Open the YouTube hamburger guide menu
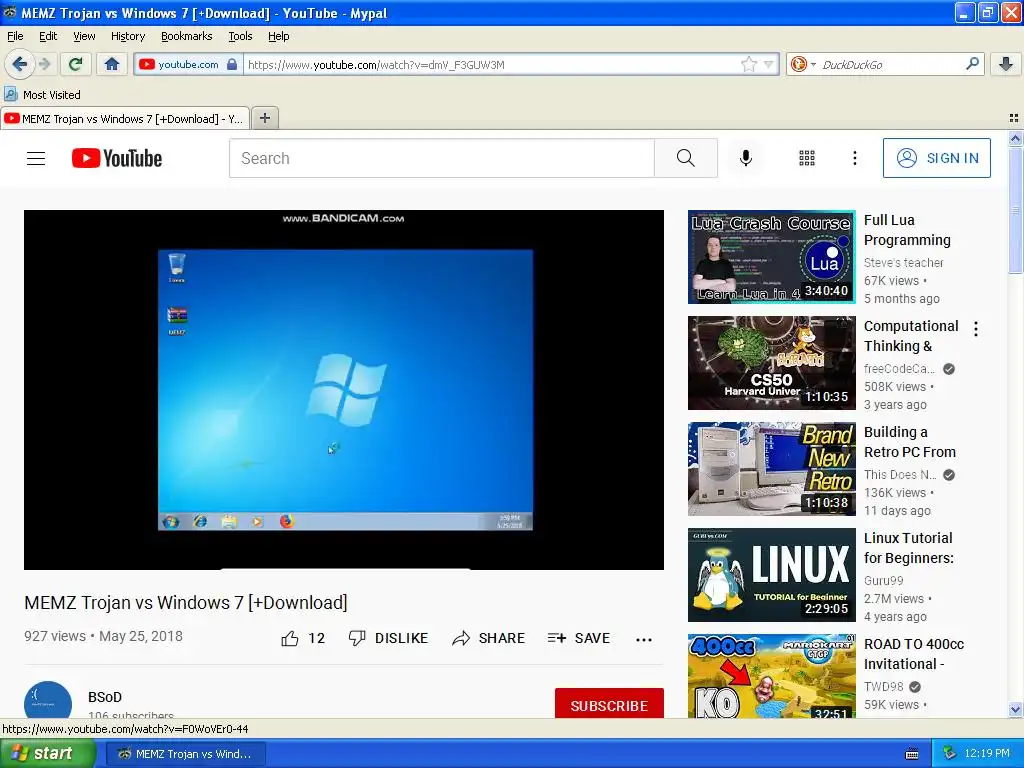Viewport: 1024px width, 768px height. 36,158
